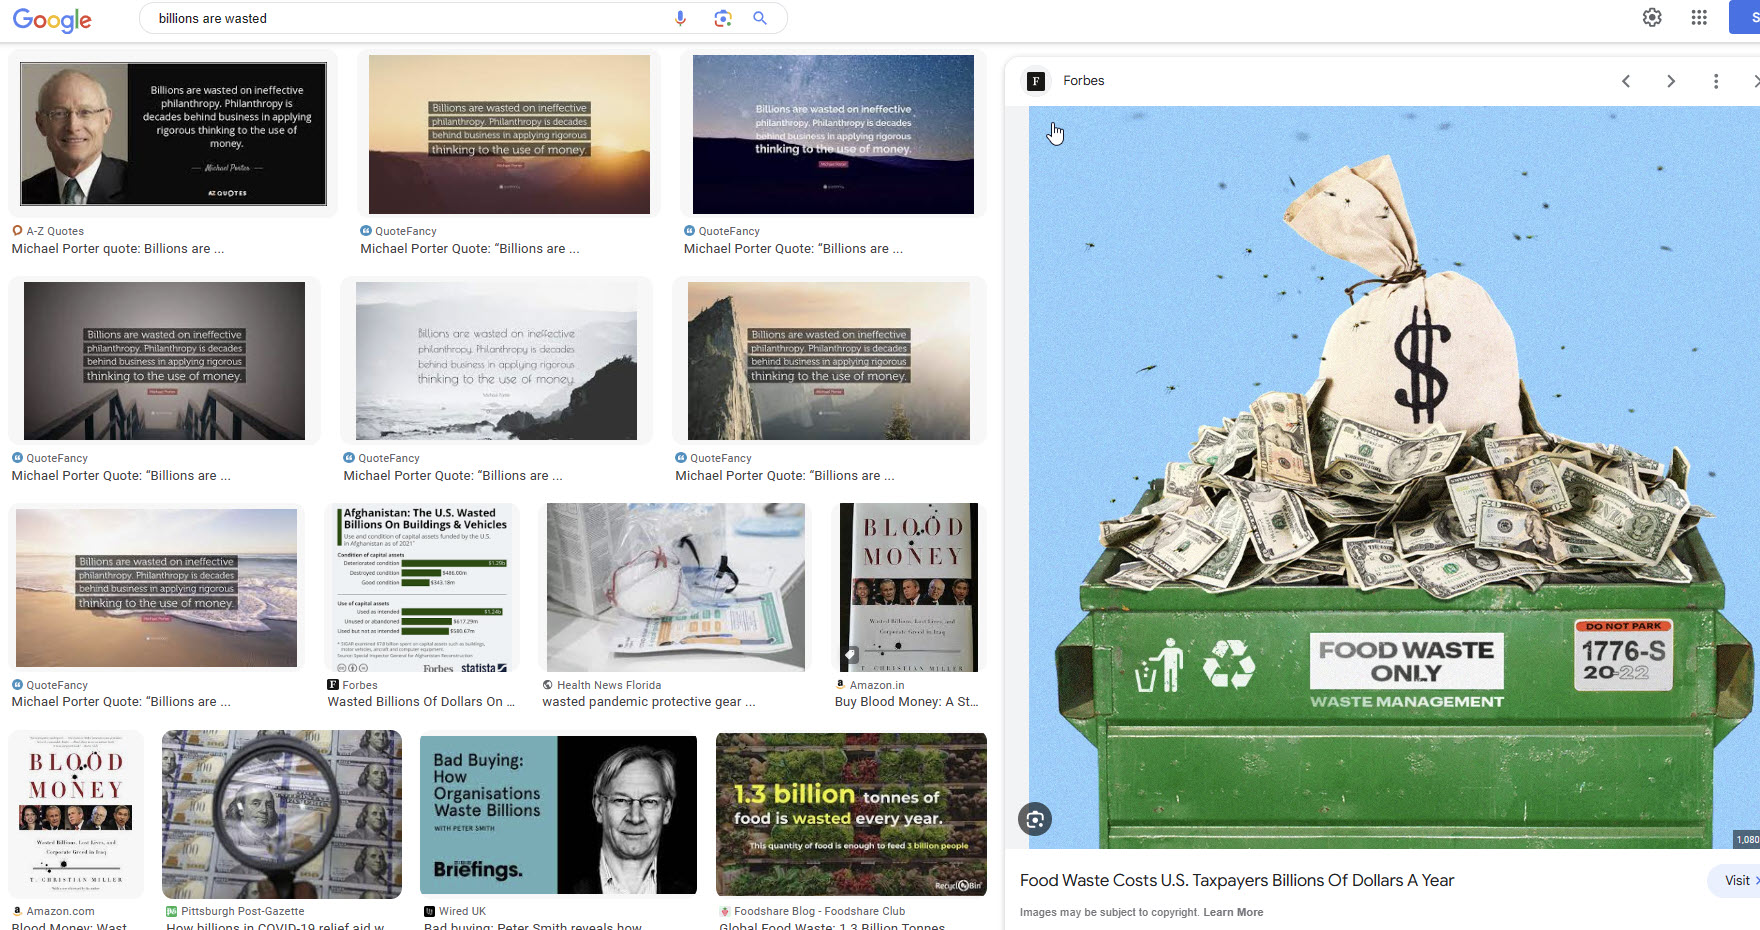1760x930 pixels.
Task: Open the Learn More copyright link
Action: 1233,912
